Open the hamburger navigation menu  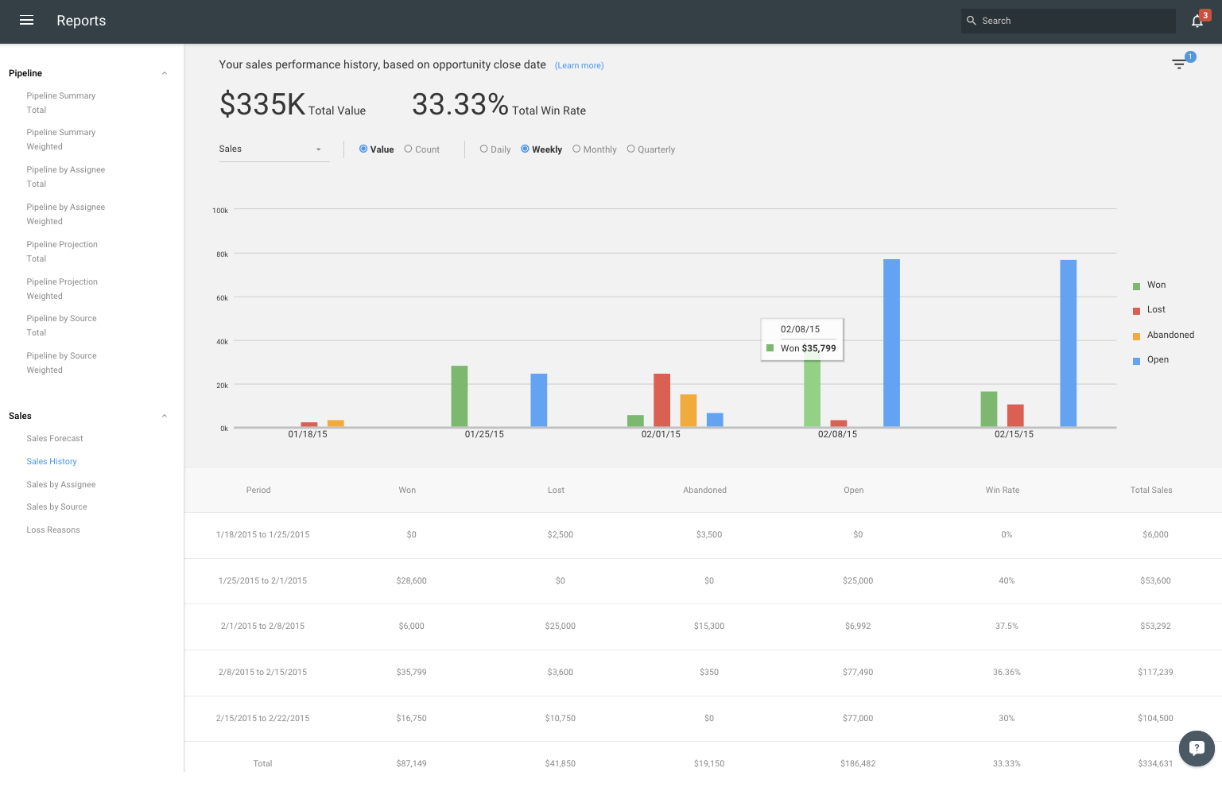click(26, 20)
